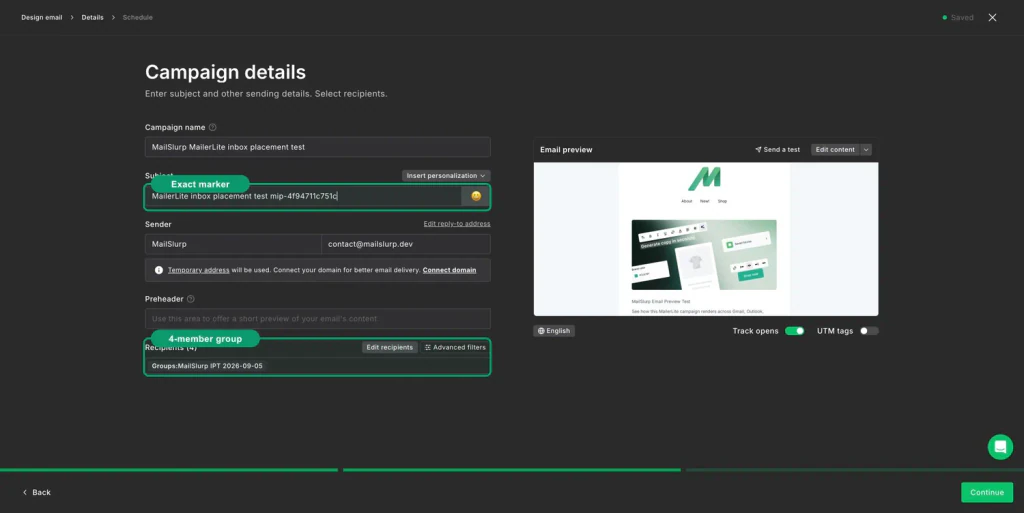Image resolution: width=1024 pixels, height=513 pixels.
Task: Click the Temporary address link
Action: 199,270
